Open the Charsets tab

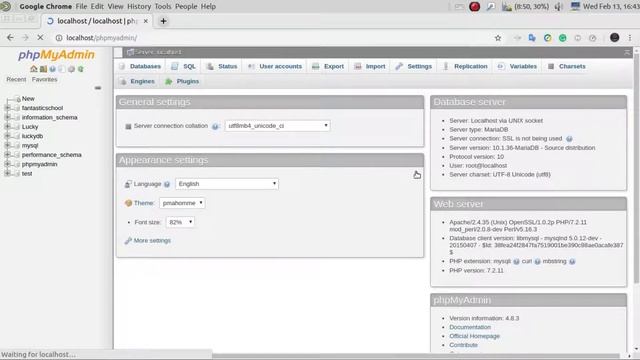pyautogui.click(x=567, y=66)
